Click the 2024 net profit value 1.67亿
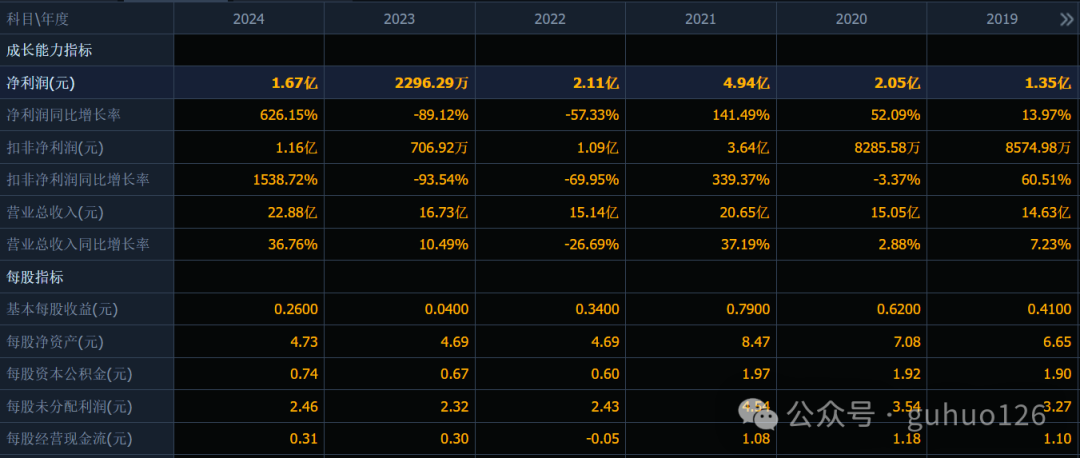1080x458 pixels. tap(294, 83)
